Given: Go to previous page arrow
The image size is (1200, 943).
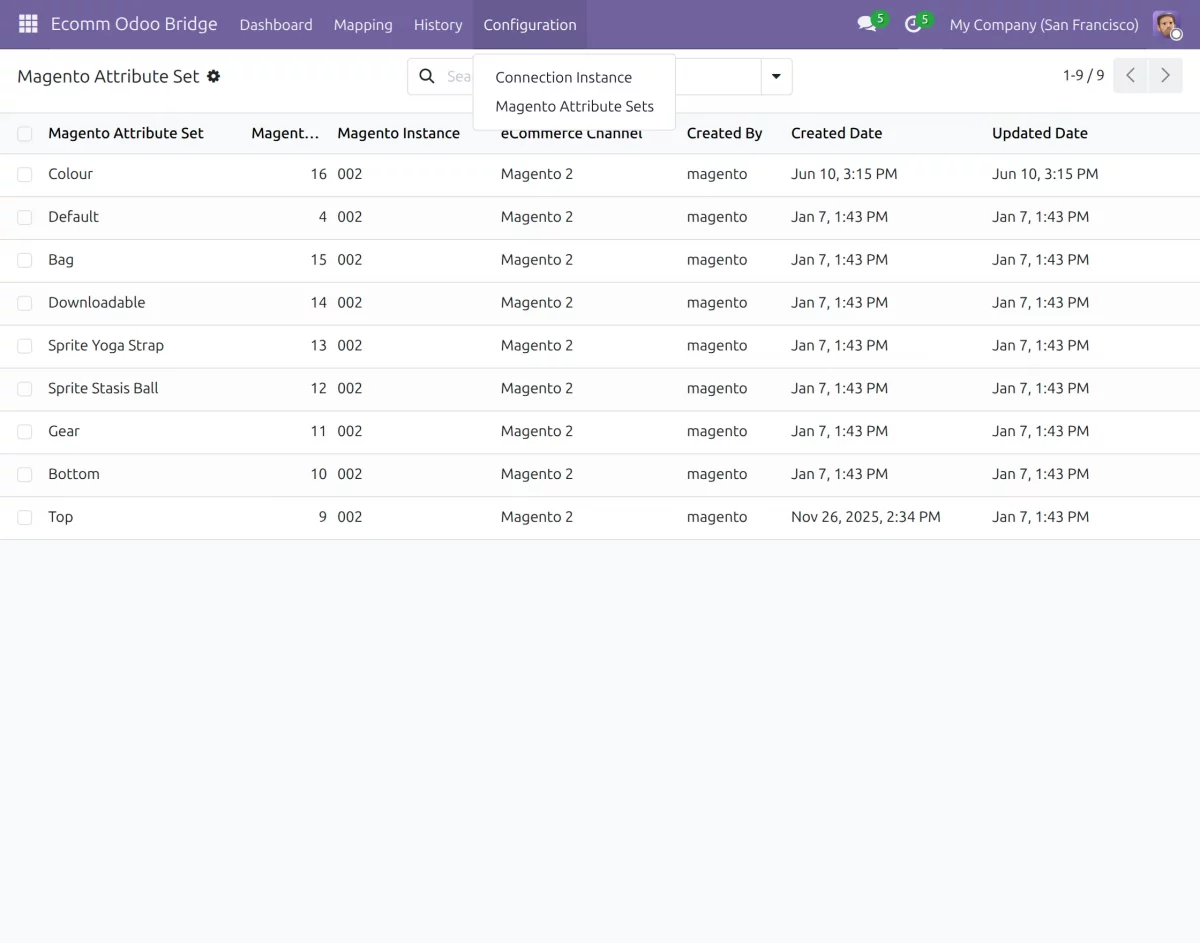Looking at the screenshot, I should coord(1130,76).
